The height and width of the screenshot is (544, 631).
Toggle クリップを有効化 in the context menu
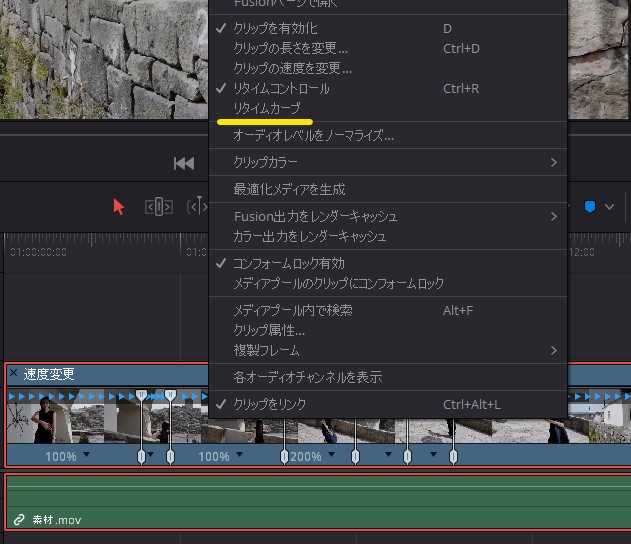[x=388, y=29]
